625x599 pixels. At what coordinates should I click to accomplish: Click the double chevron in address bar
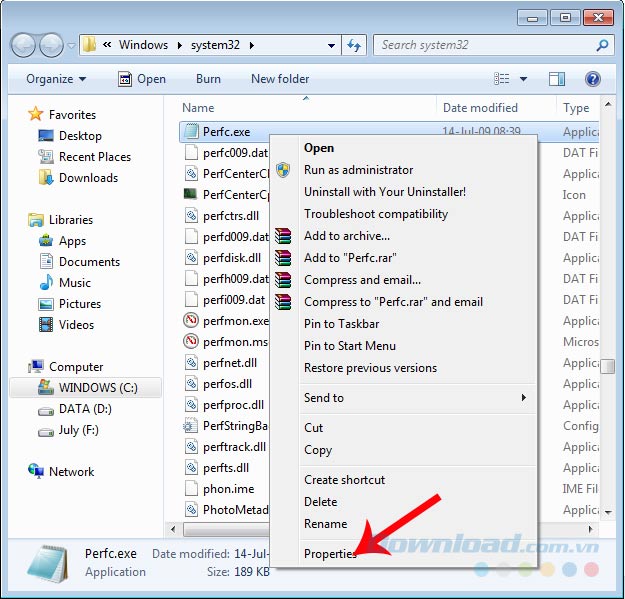click(107, 45)
